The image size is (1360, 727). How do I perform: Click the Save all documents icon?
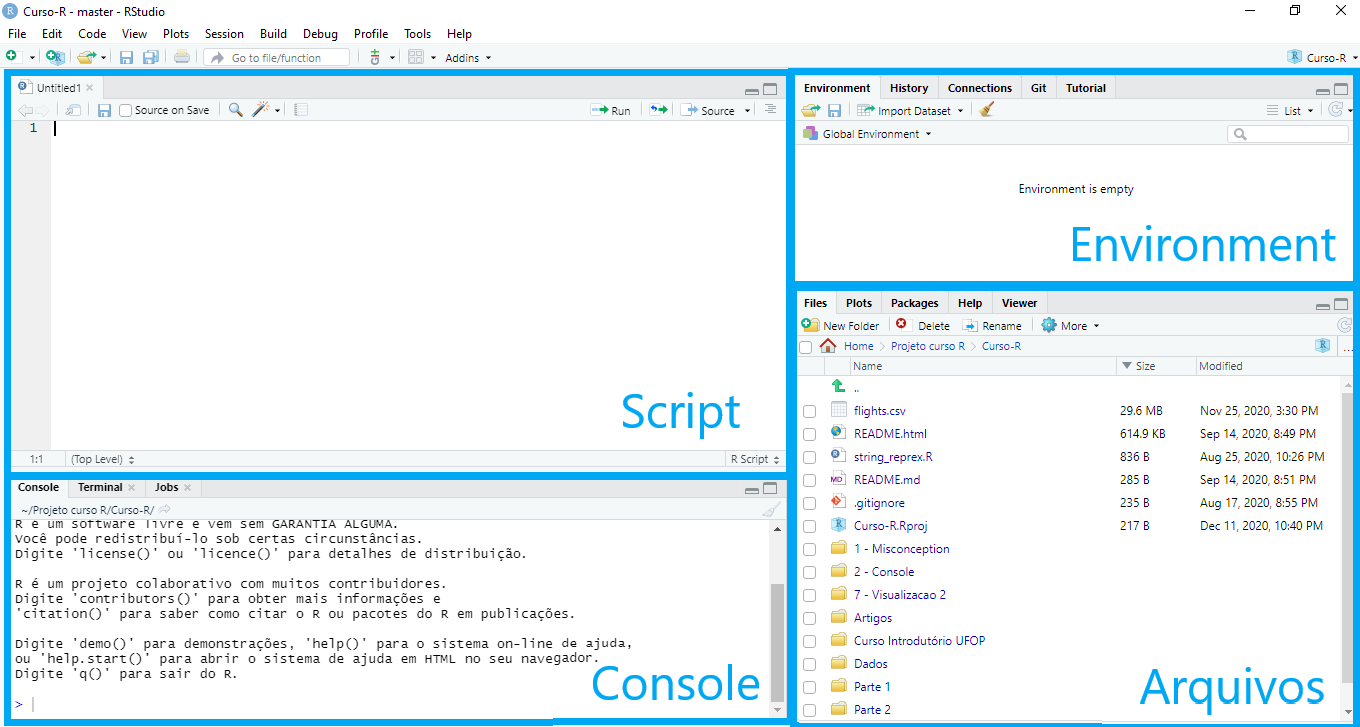click(x=150, y=57)
